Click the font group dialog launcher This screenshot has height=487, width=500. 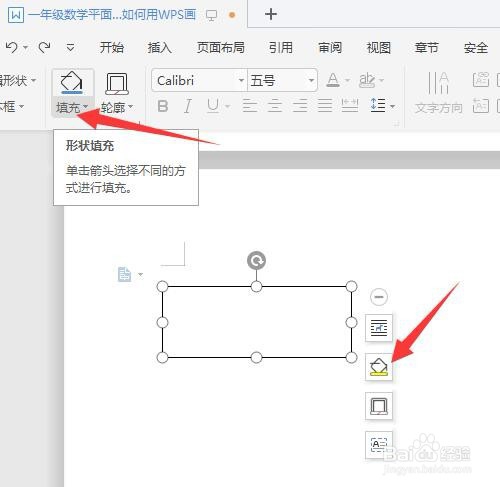tap(396, 124)
